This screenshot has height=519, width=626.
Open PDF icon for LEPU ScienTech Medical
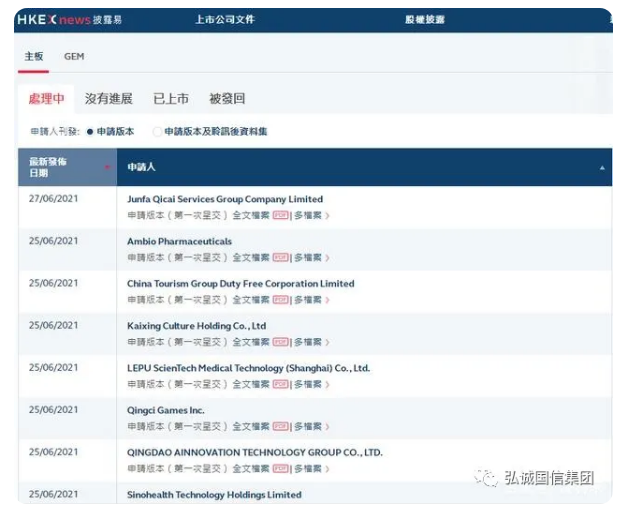pos(281,384)
